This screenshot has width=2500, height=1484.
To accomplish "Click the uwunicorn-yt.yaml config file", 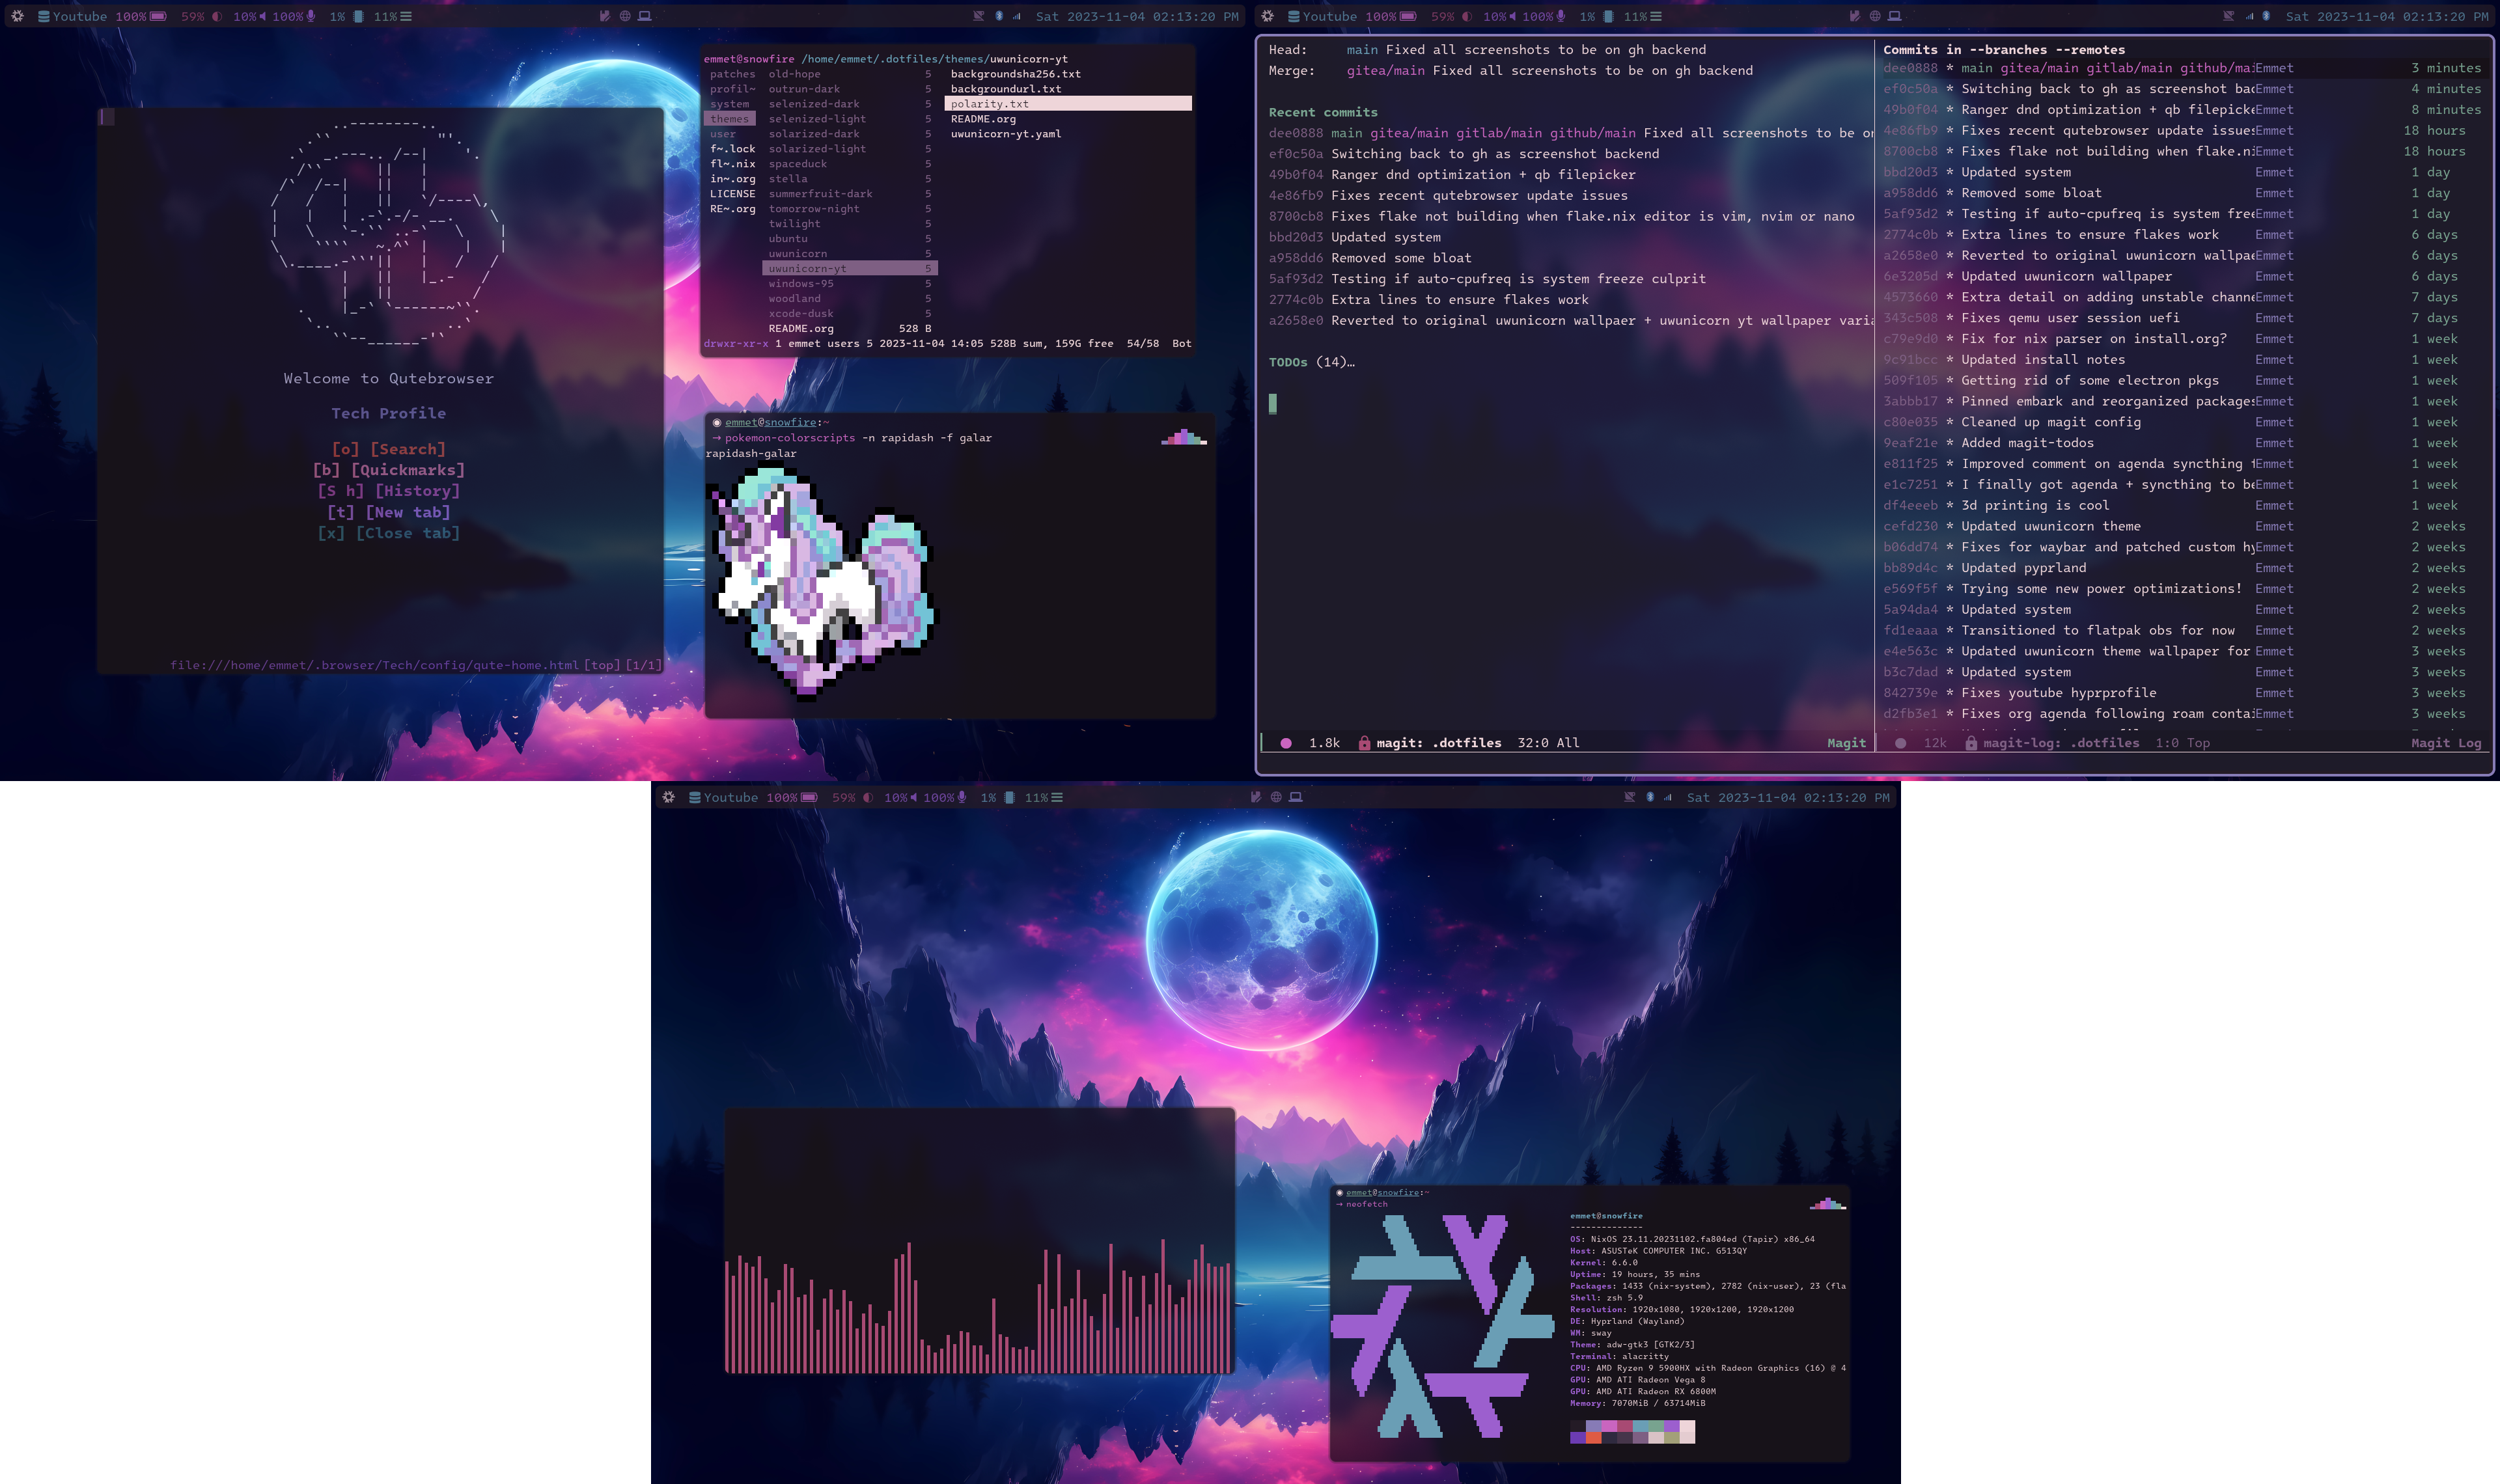I will pos(1005,133).
